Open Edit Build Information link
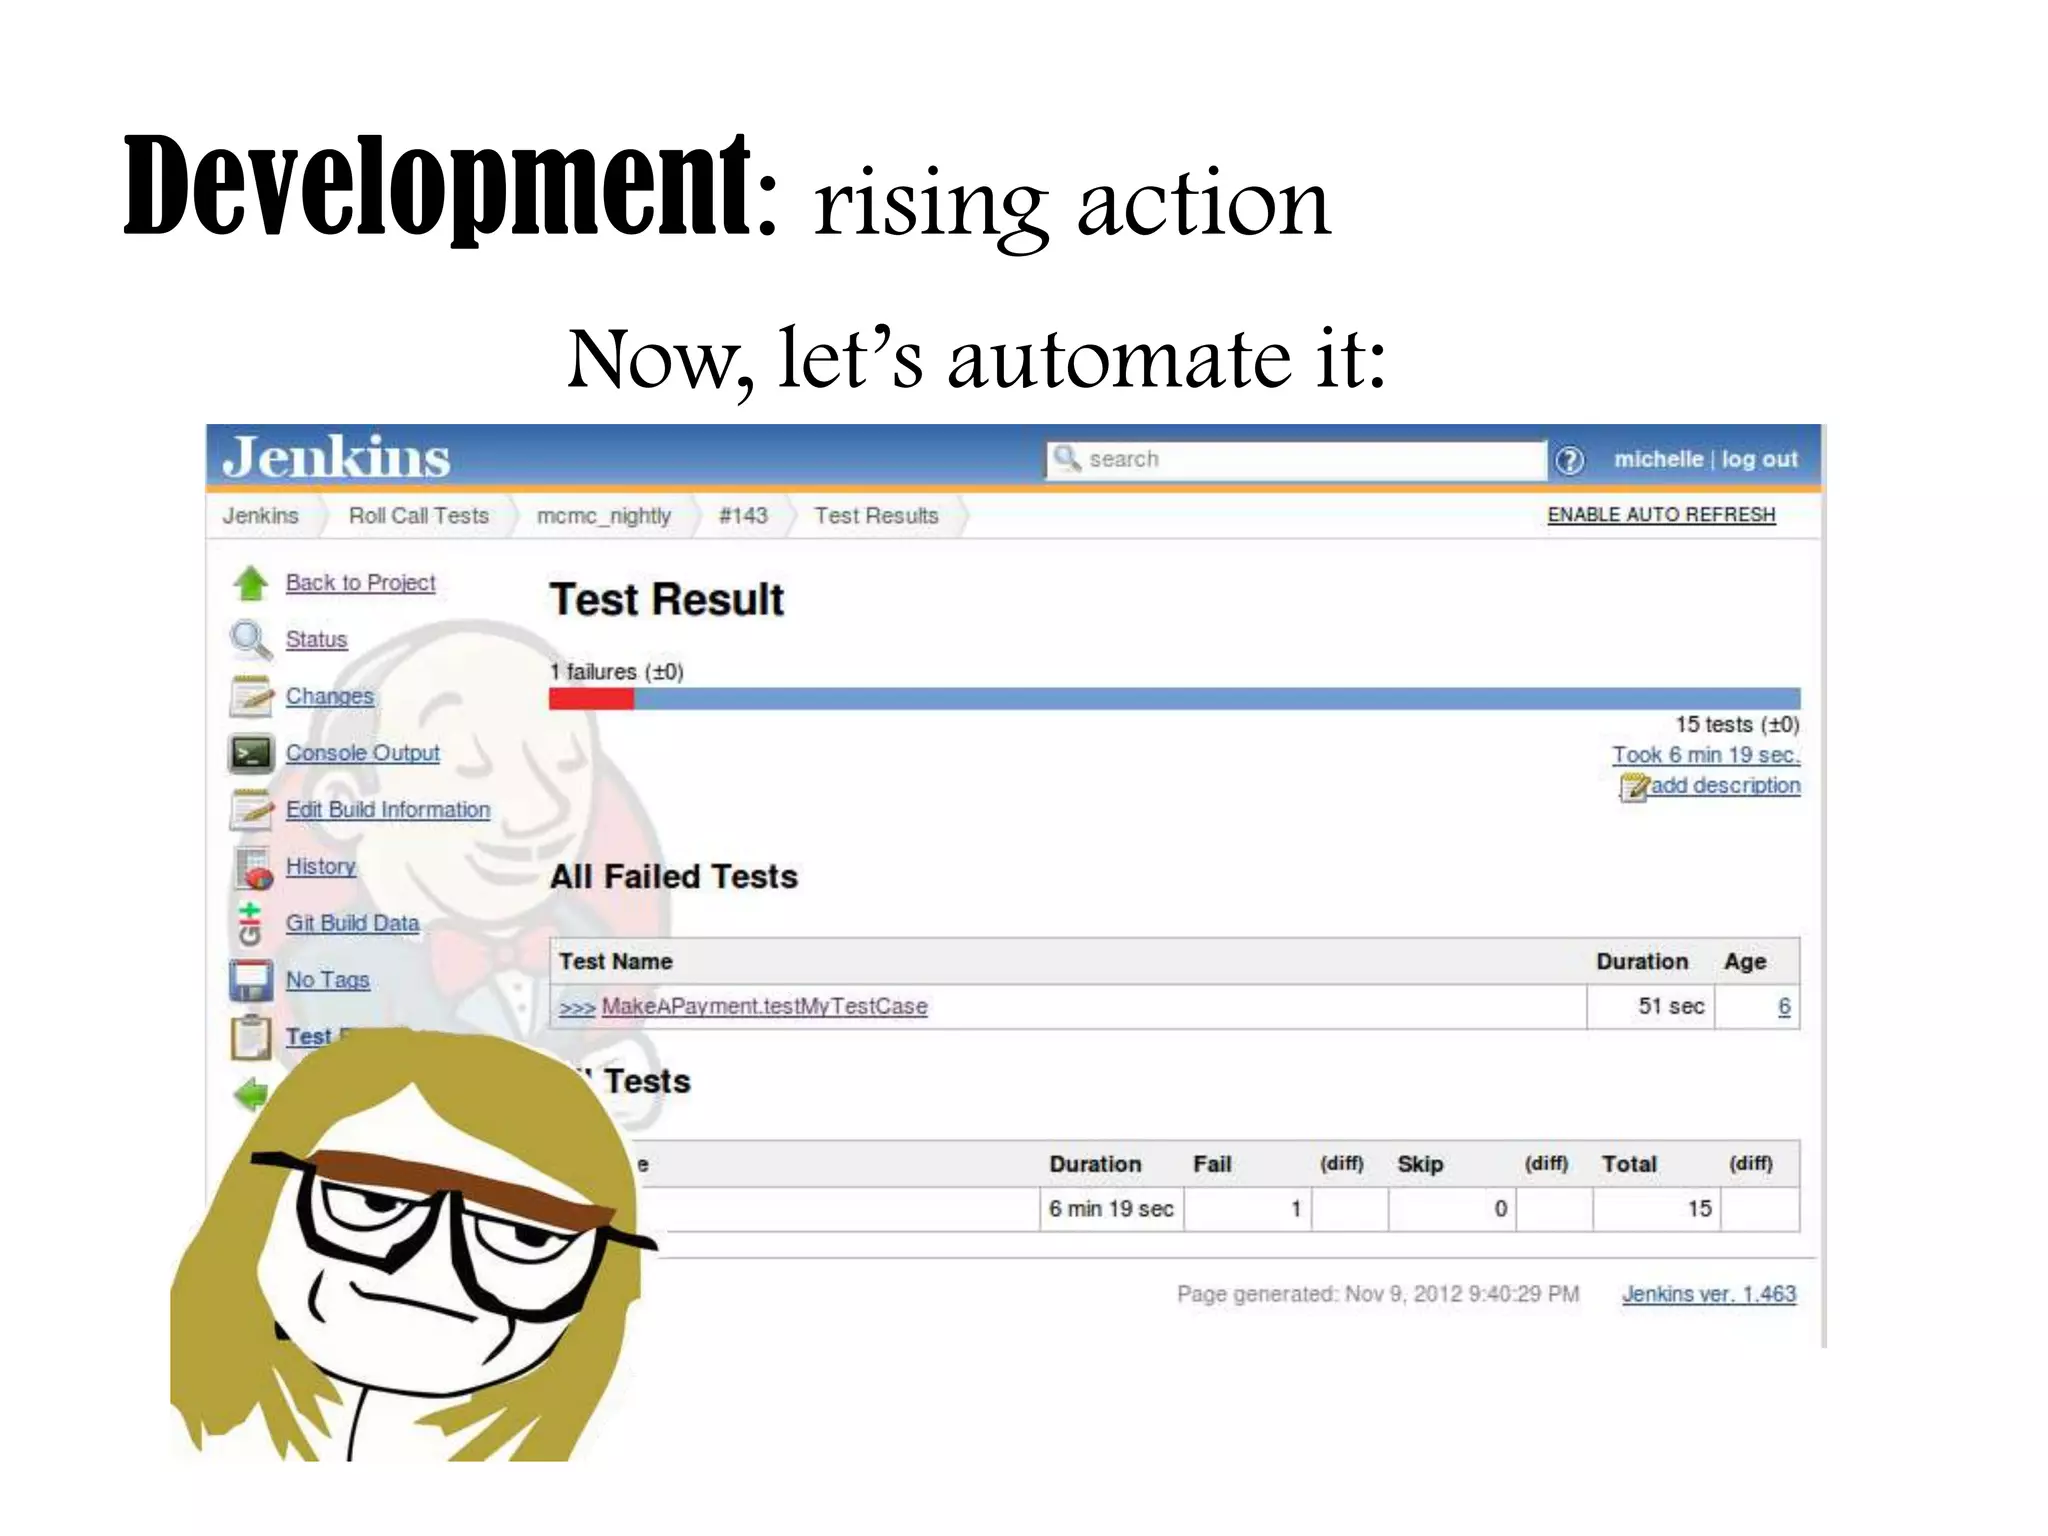Image resolution: width=2048 pixels, height=1536 pixels. tap(388, 810)
